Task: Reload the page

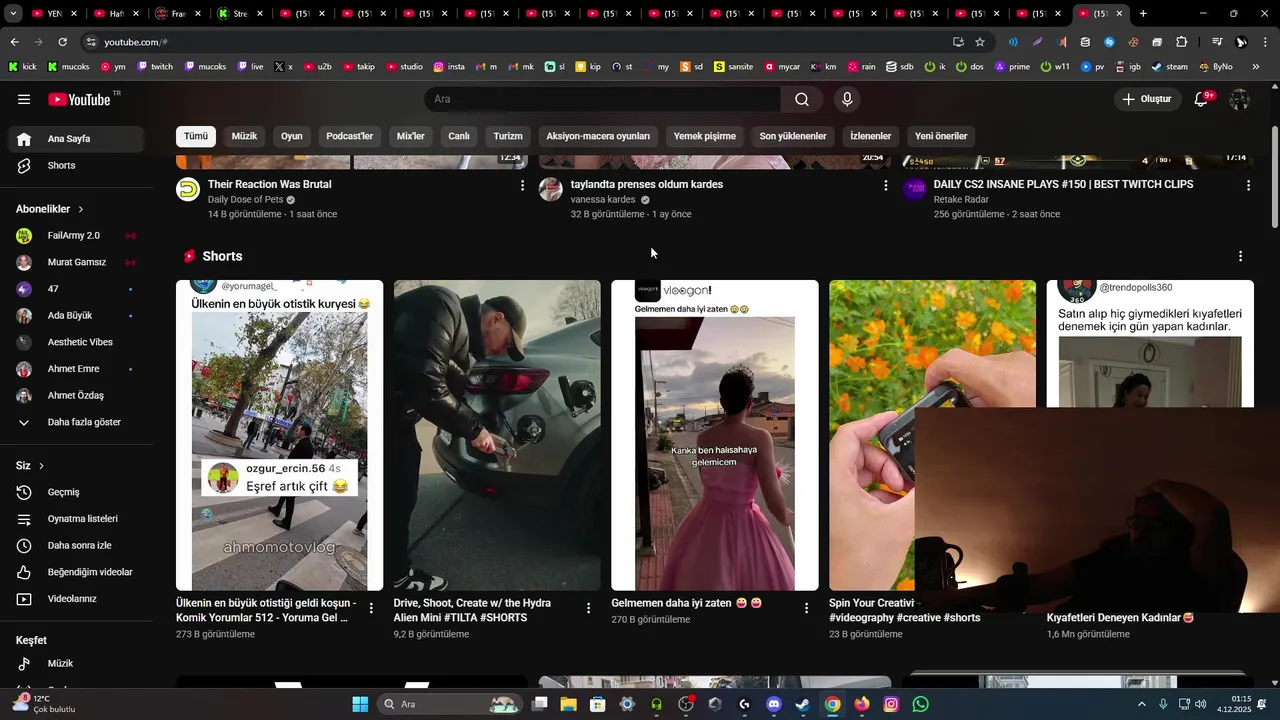Action: click(62, 42)
